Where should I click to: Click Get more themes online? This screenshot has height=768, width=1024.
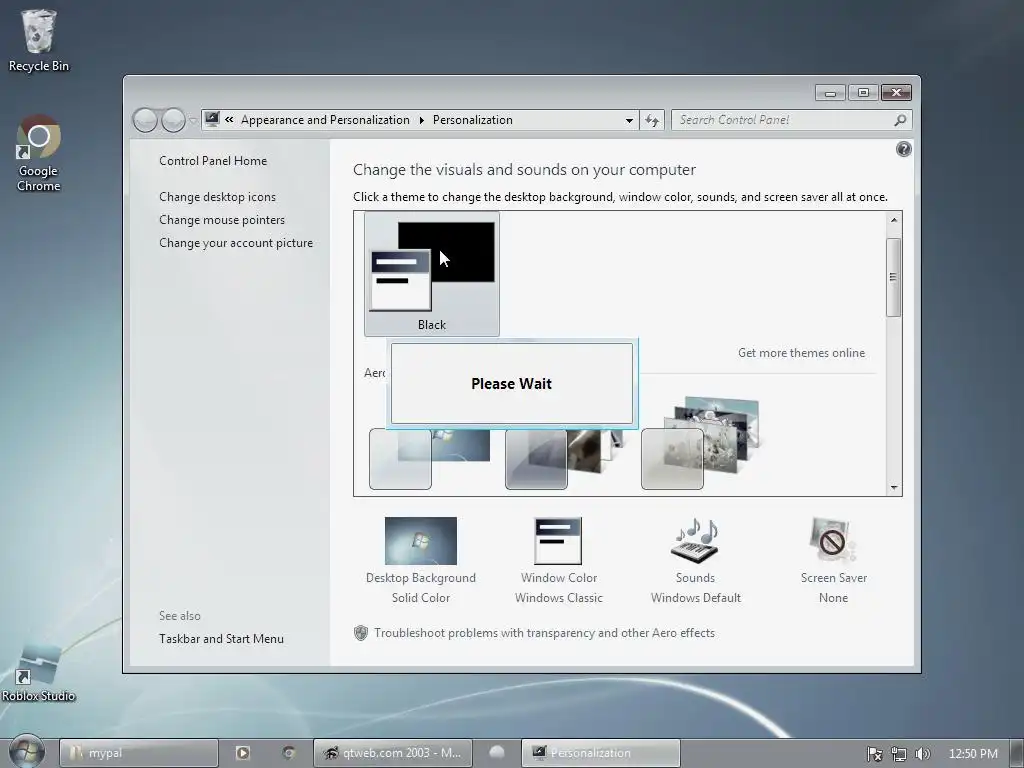(801, 353)
